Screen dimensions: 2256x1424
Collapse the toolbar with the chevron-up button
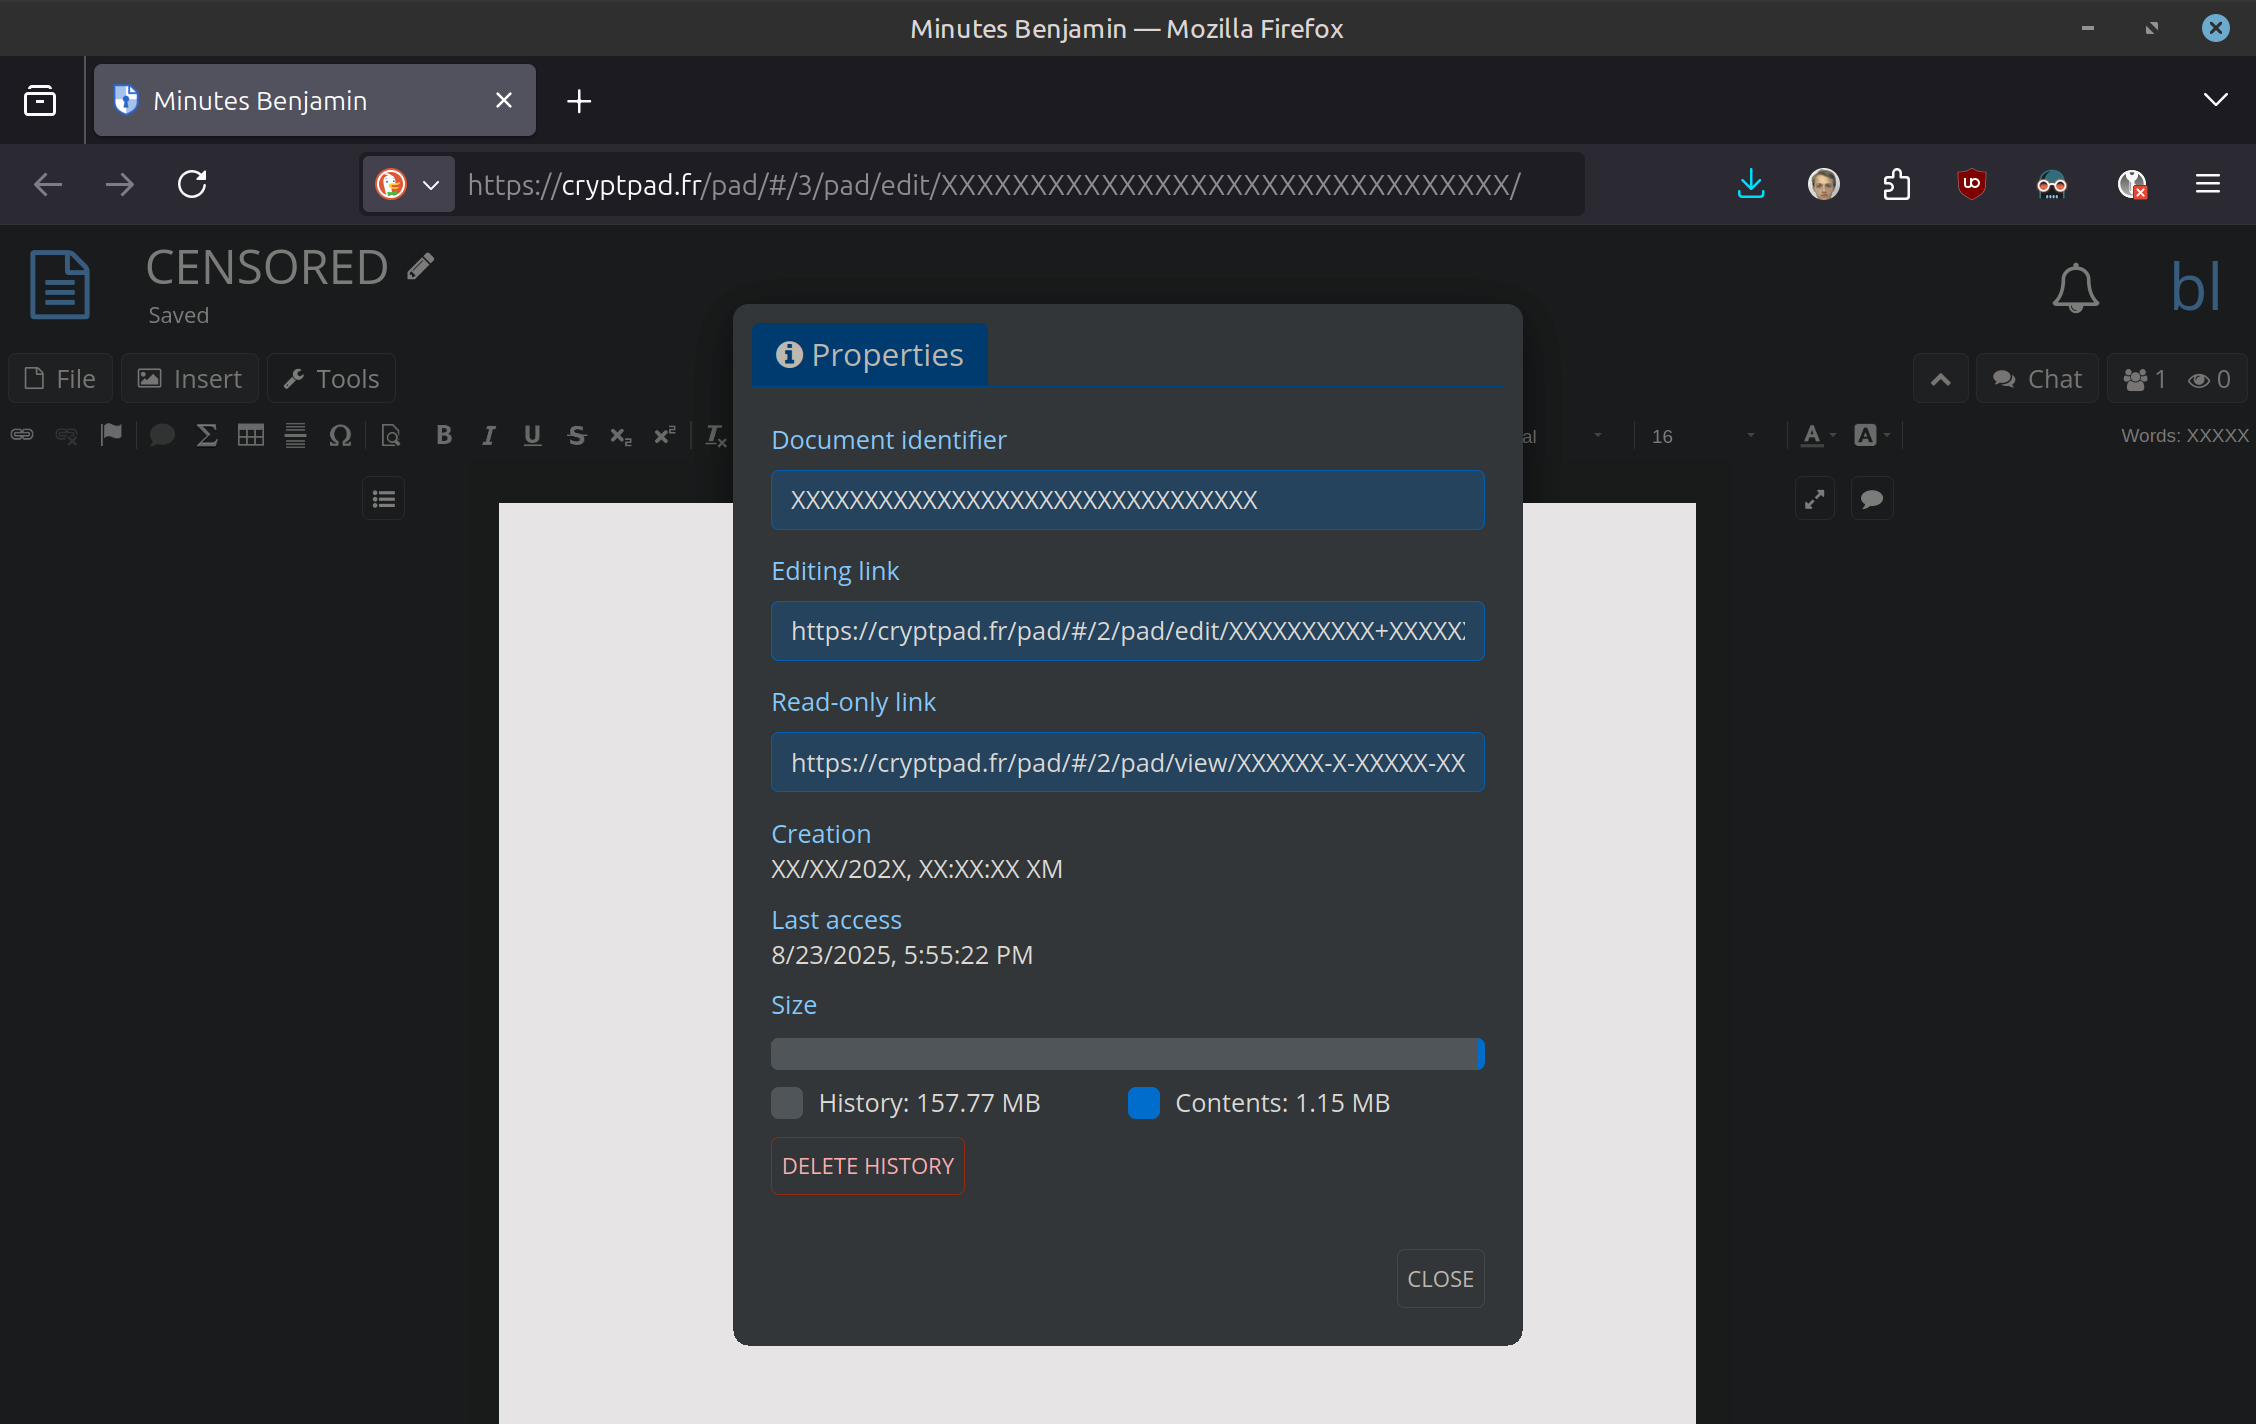click(1940, 379)
